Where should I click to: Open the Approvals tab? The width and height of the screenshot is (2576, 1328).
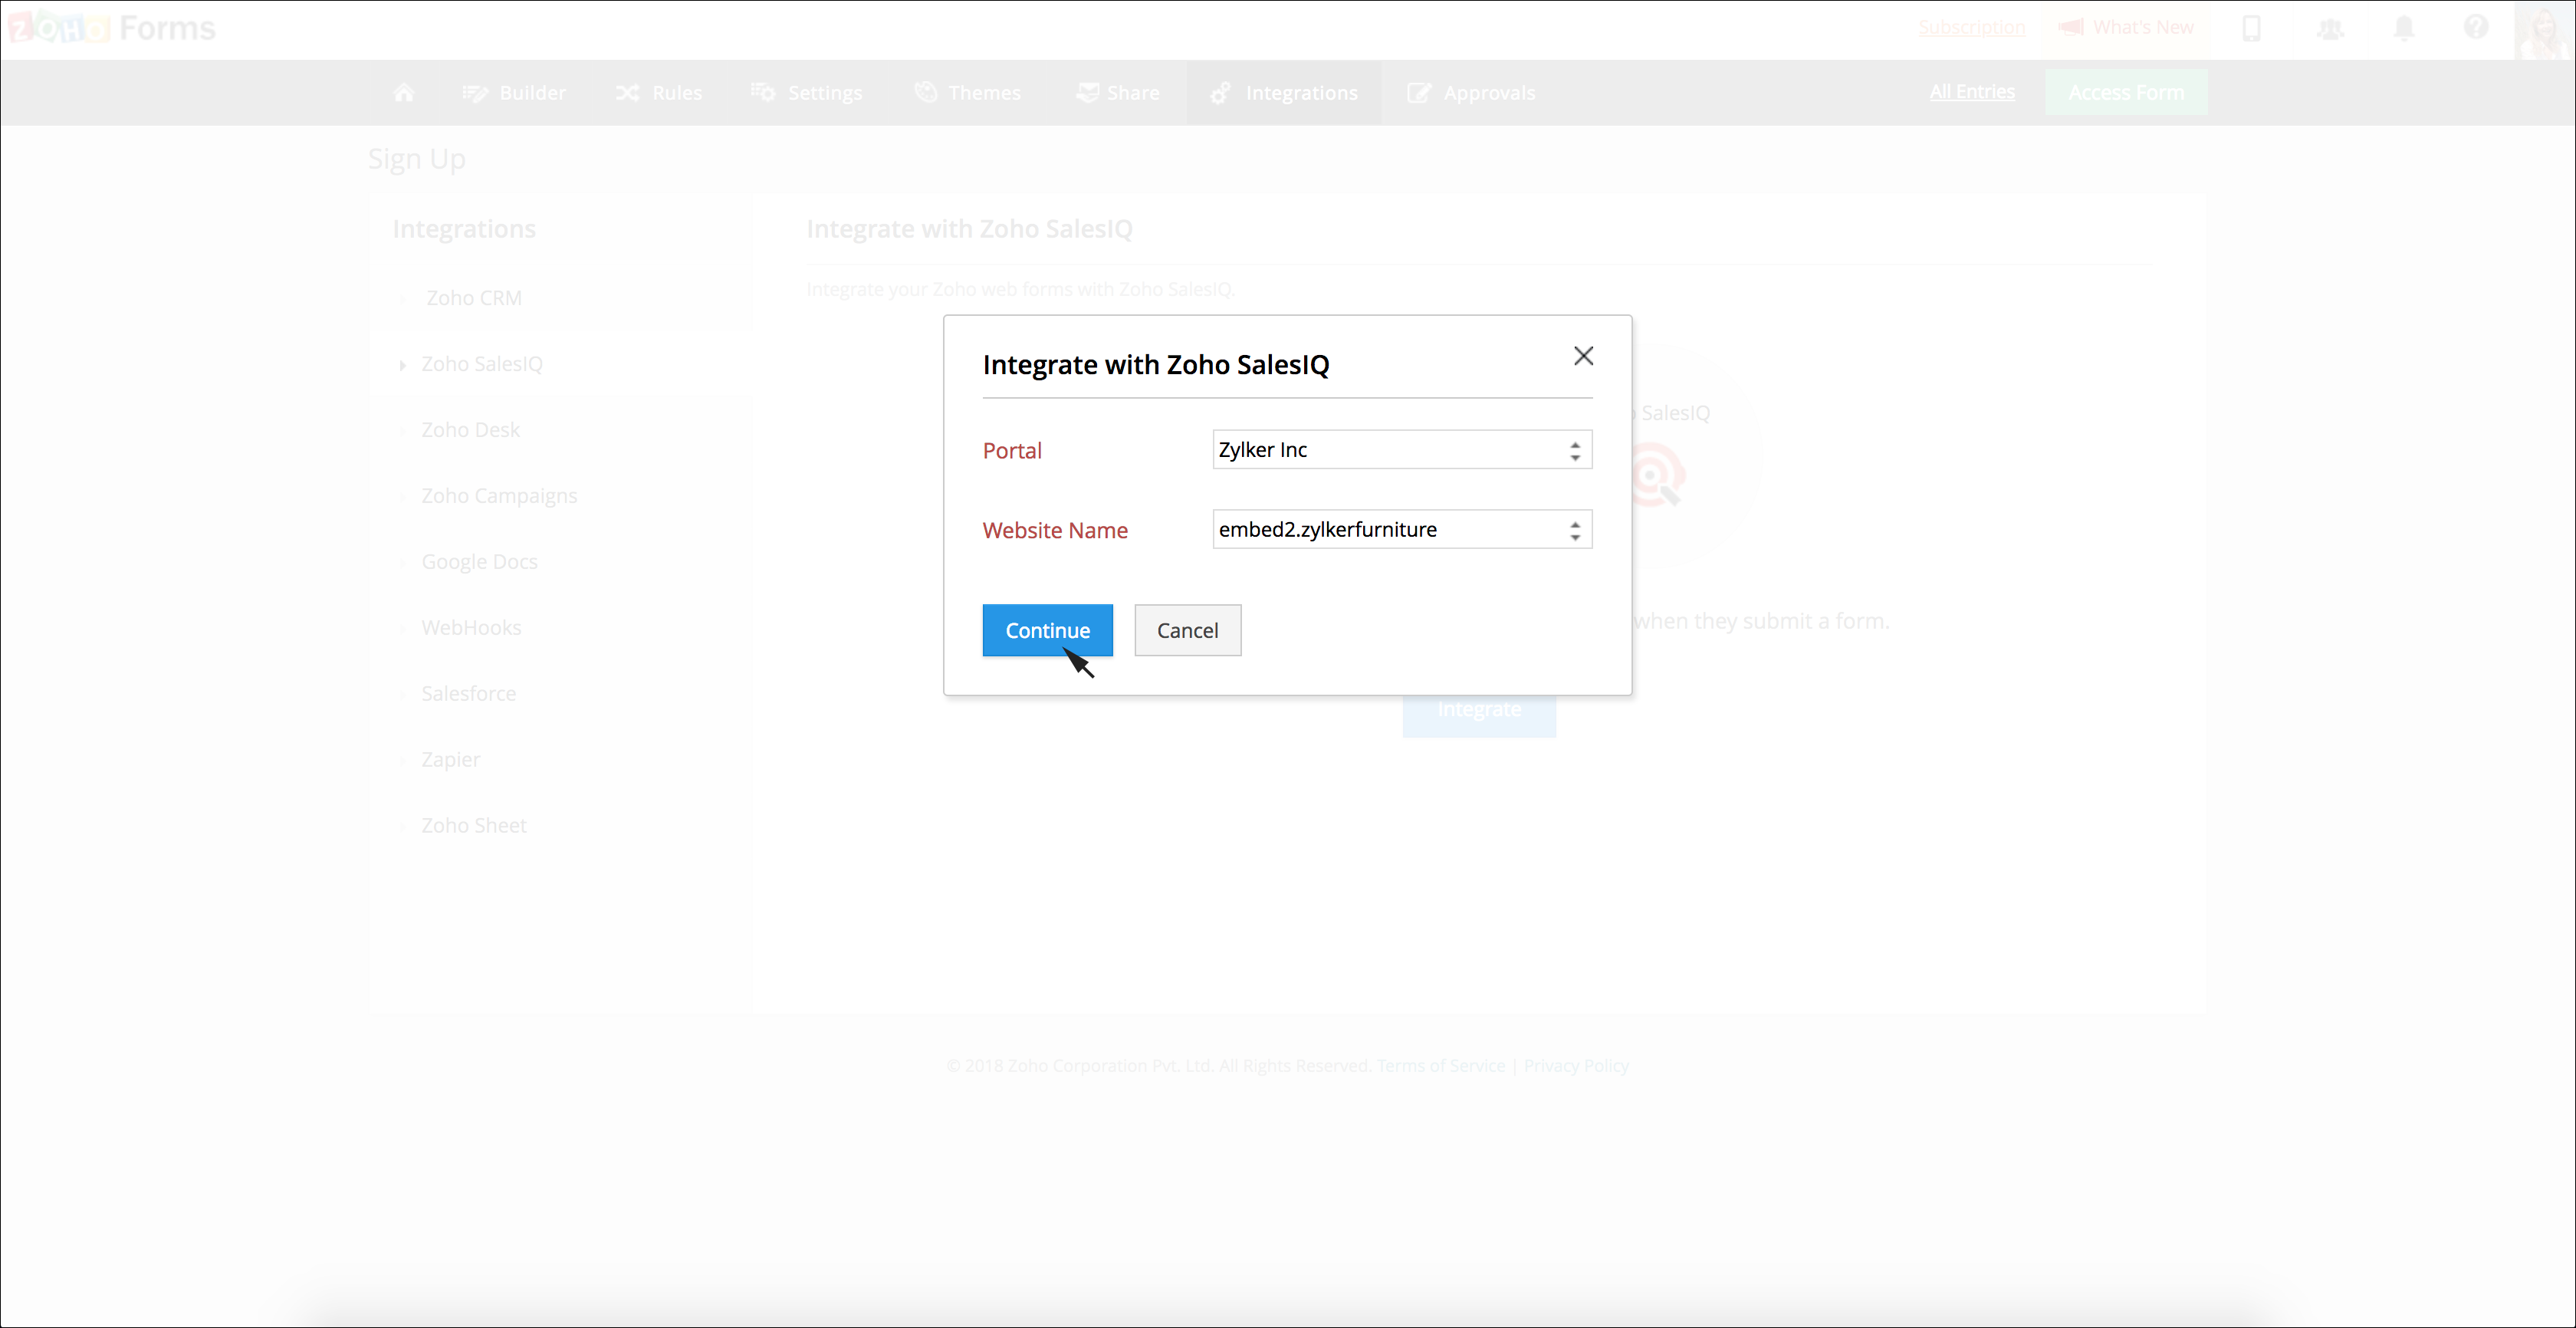1471,93
